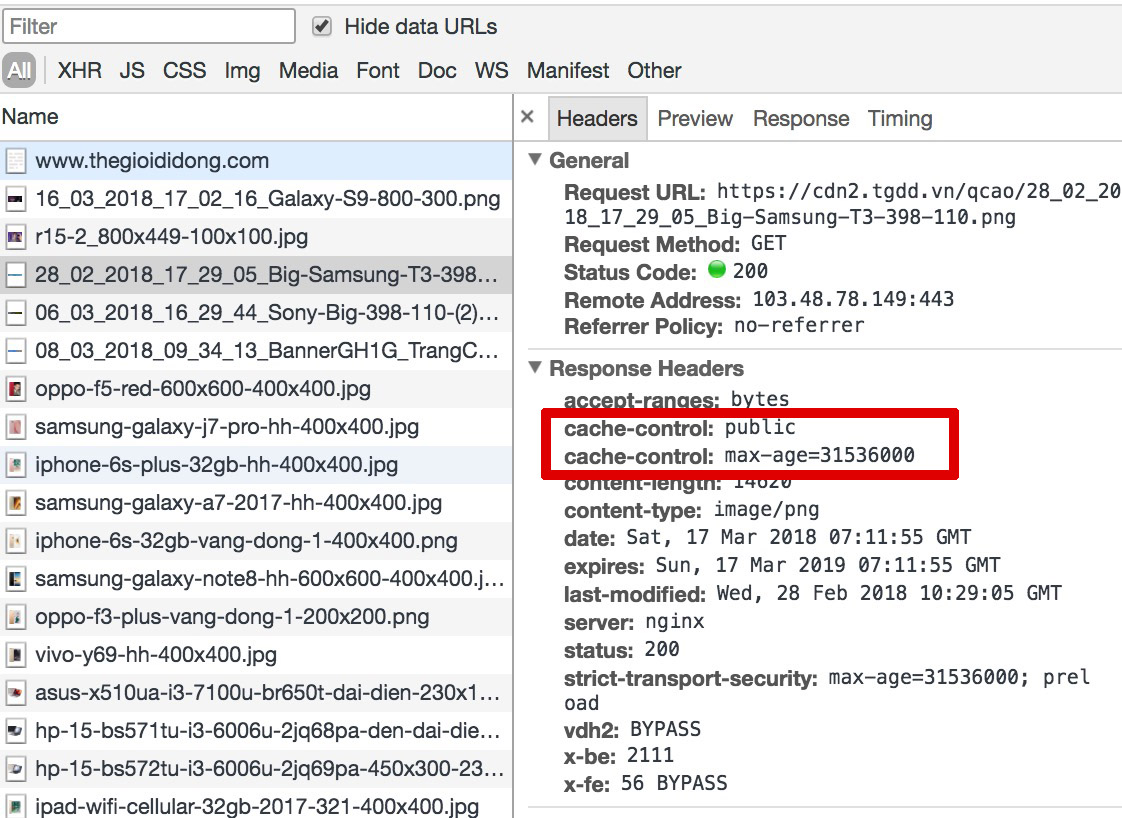Click the icon for samsung-galaxy-j7-pro-hh file
1122x818 pixels.
(15, 428)
